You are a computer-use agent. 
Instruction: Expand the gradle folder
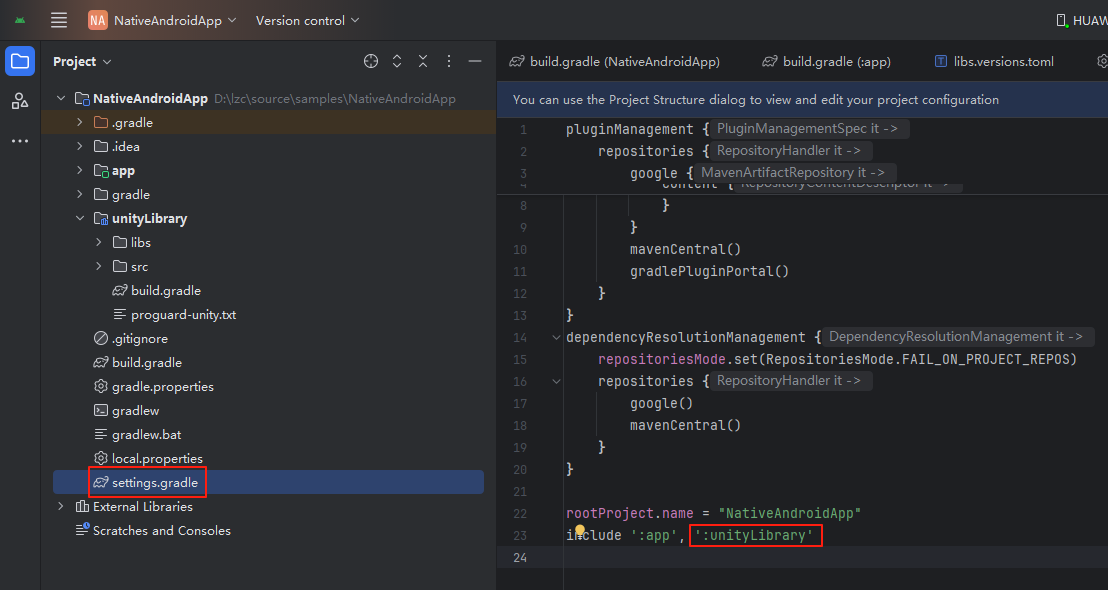click(80, 194)
